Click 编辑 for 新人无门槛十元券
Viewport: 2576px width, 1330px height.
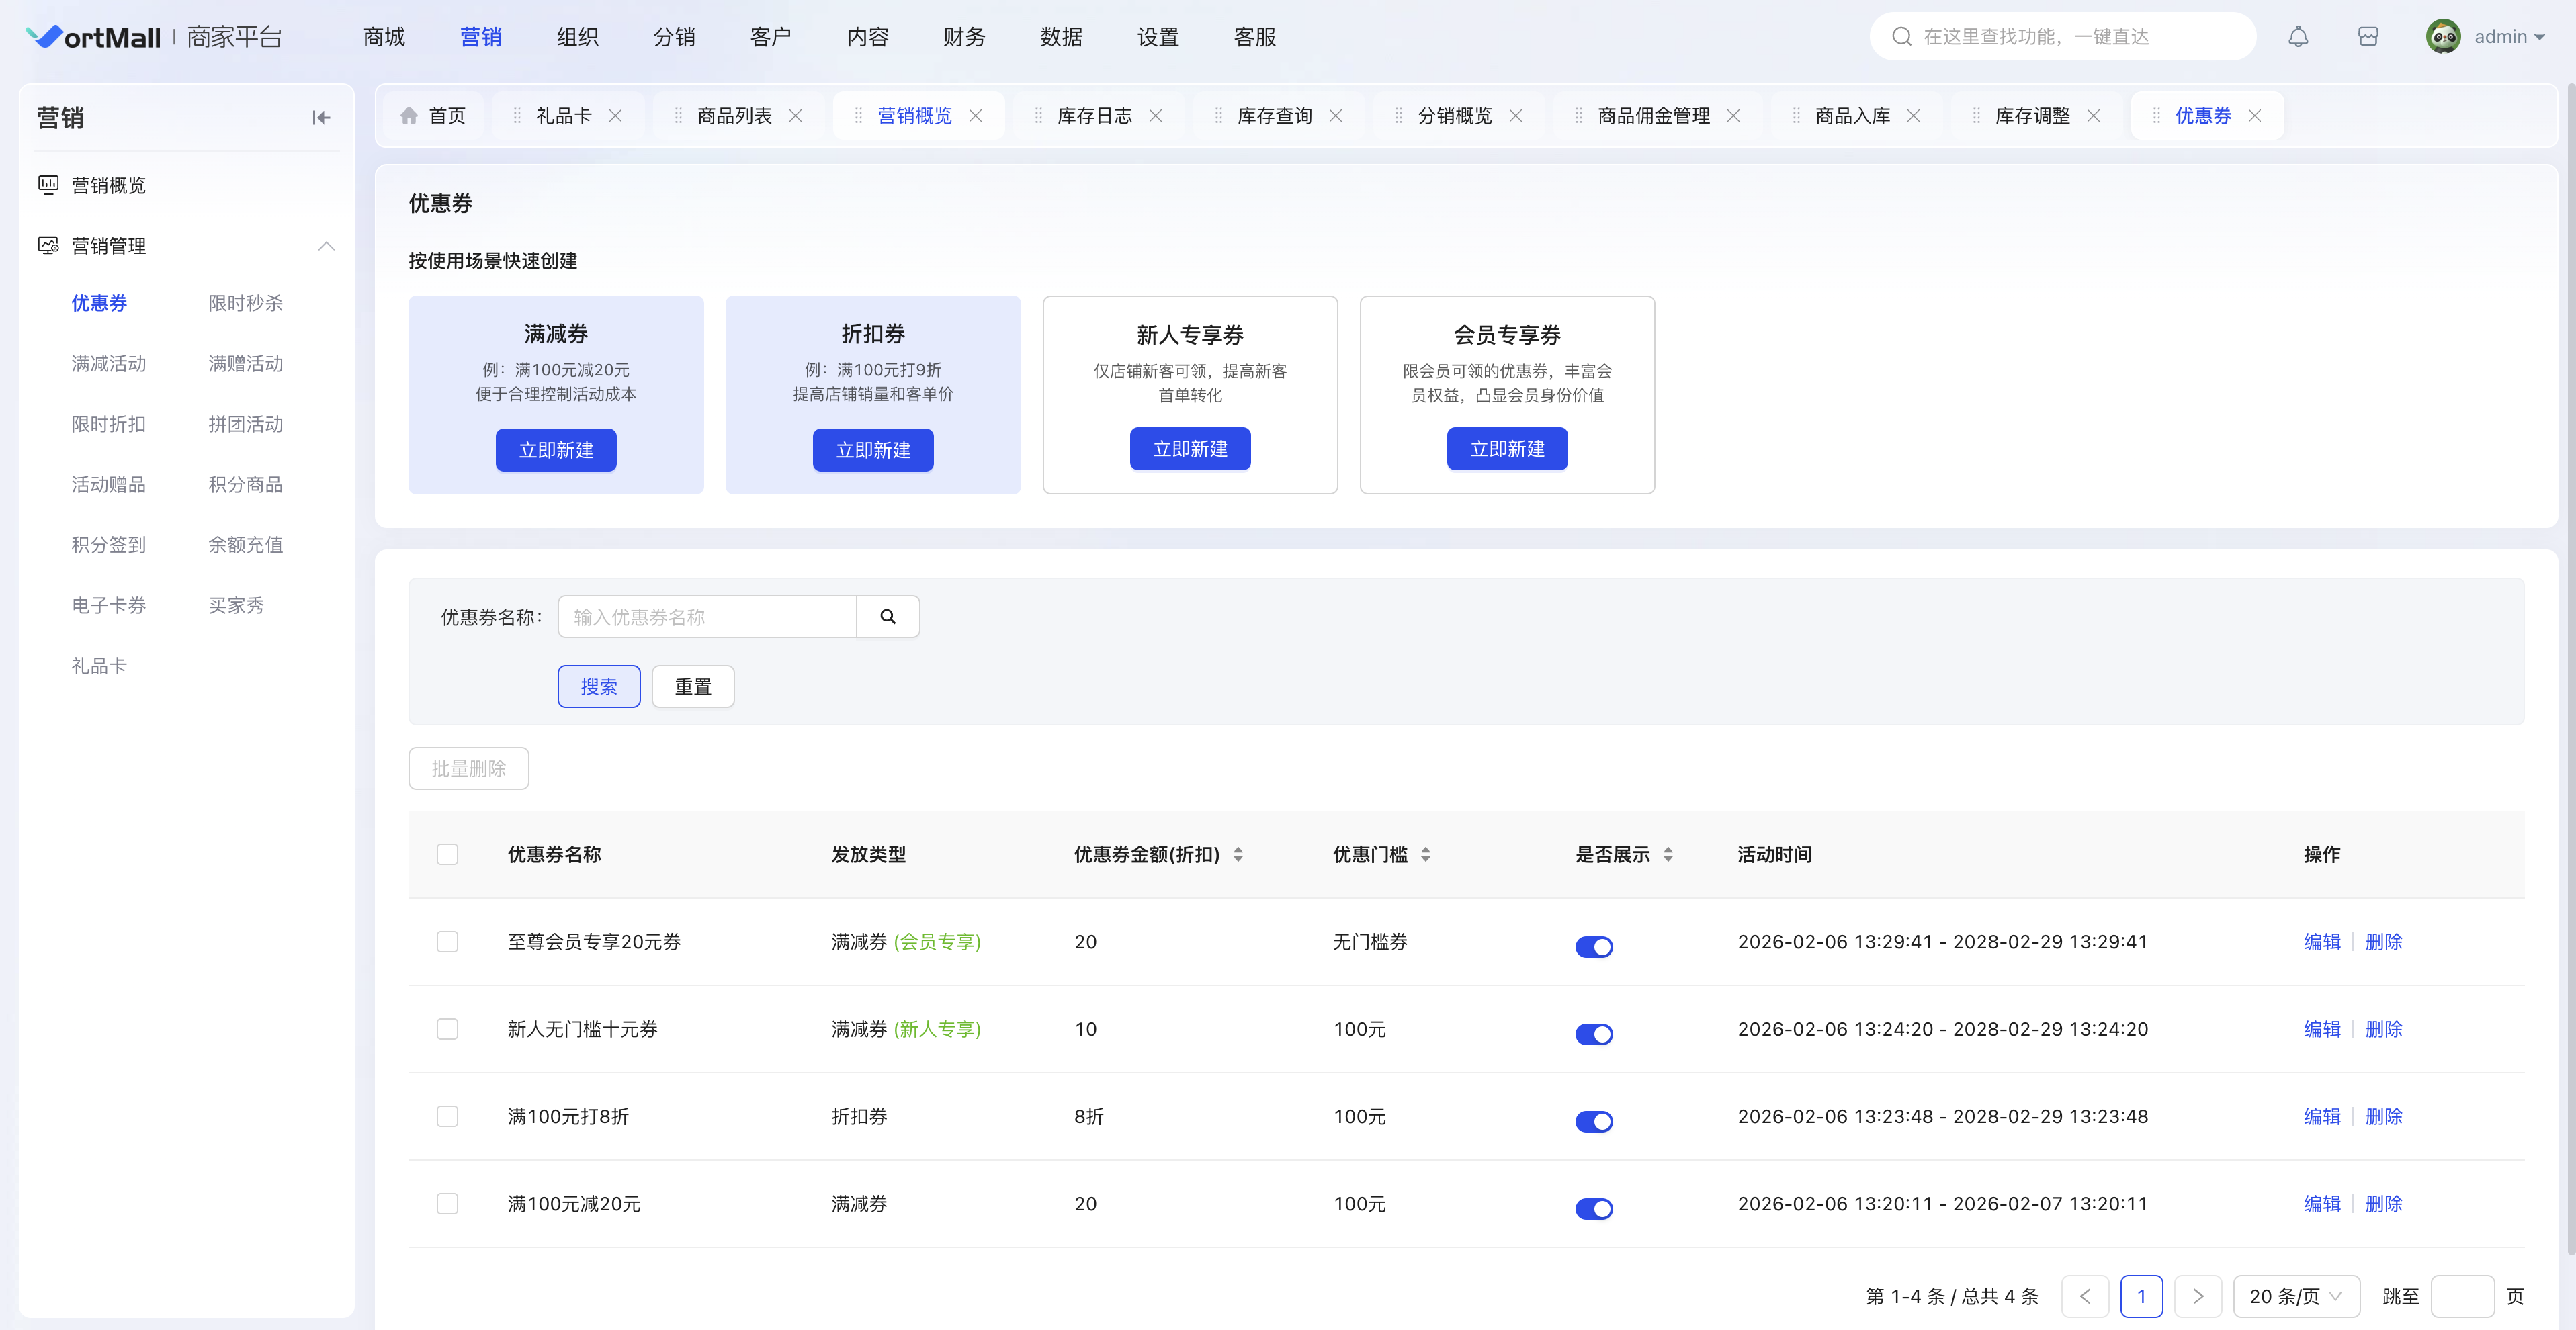point(2321,1029)
